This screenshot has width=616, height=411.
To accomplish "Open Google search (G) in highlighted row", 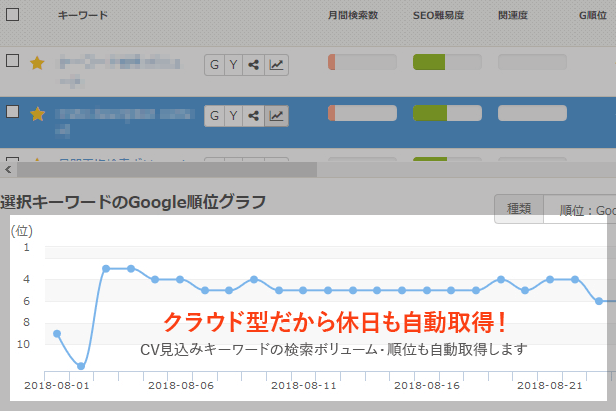I will tap(214, 116).
